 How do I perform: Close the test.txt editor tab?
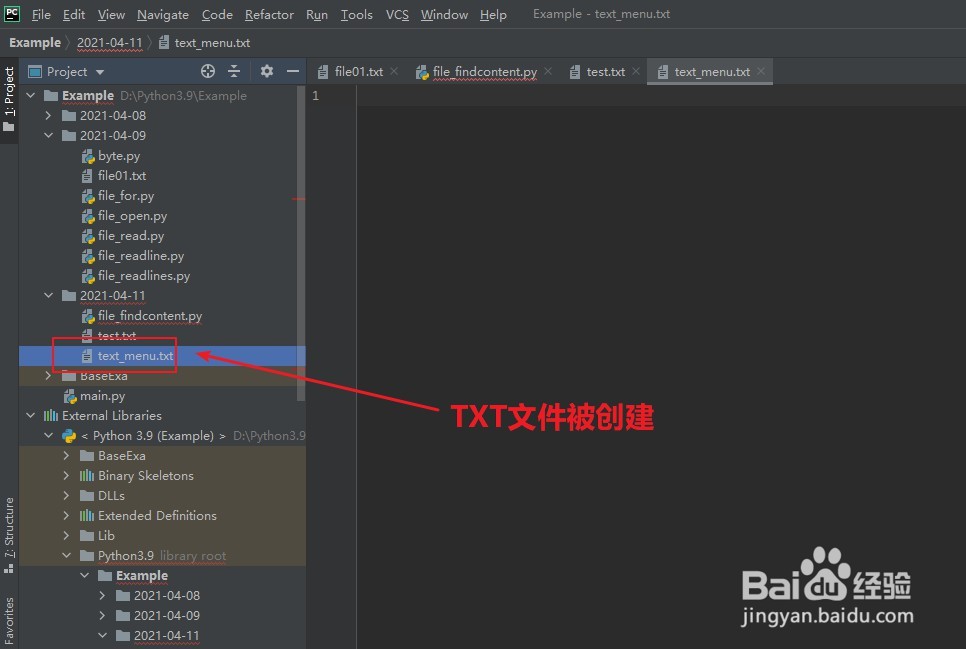636,71
